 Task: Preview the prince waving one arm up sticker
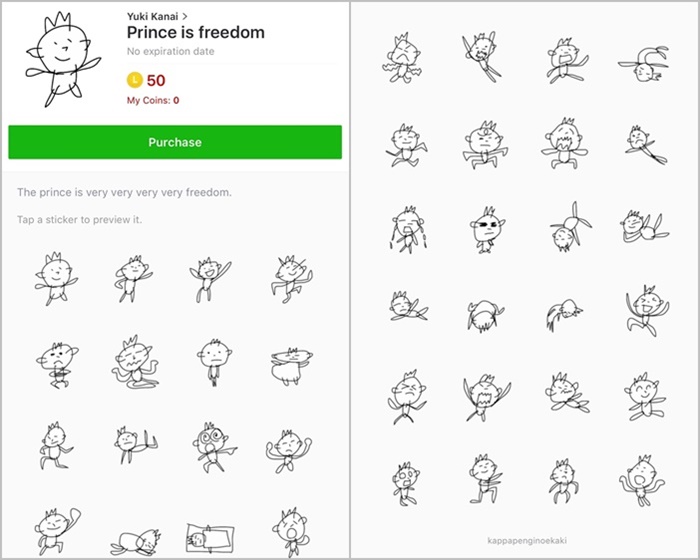(56, 531)
